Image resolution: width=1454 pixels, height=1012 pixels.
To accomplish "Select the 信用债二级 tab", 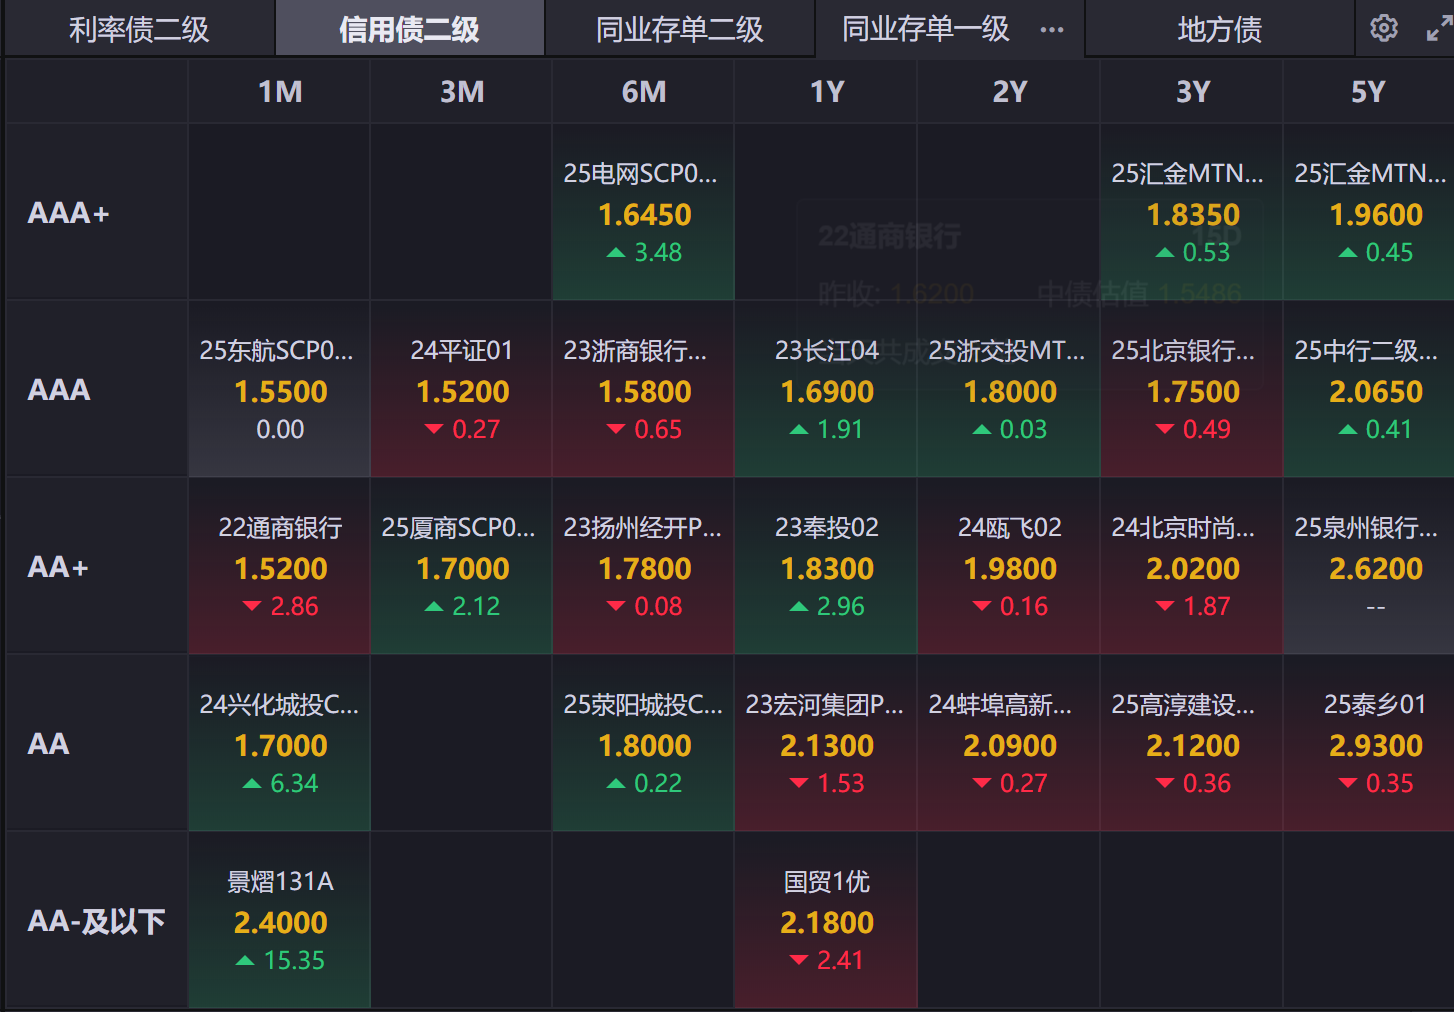I will [x=409, y=30].
